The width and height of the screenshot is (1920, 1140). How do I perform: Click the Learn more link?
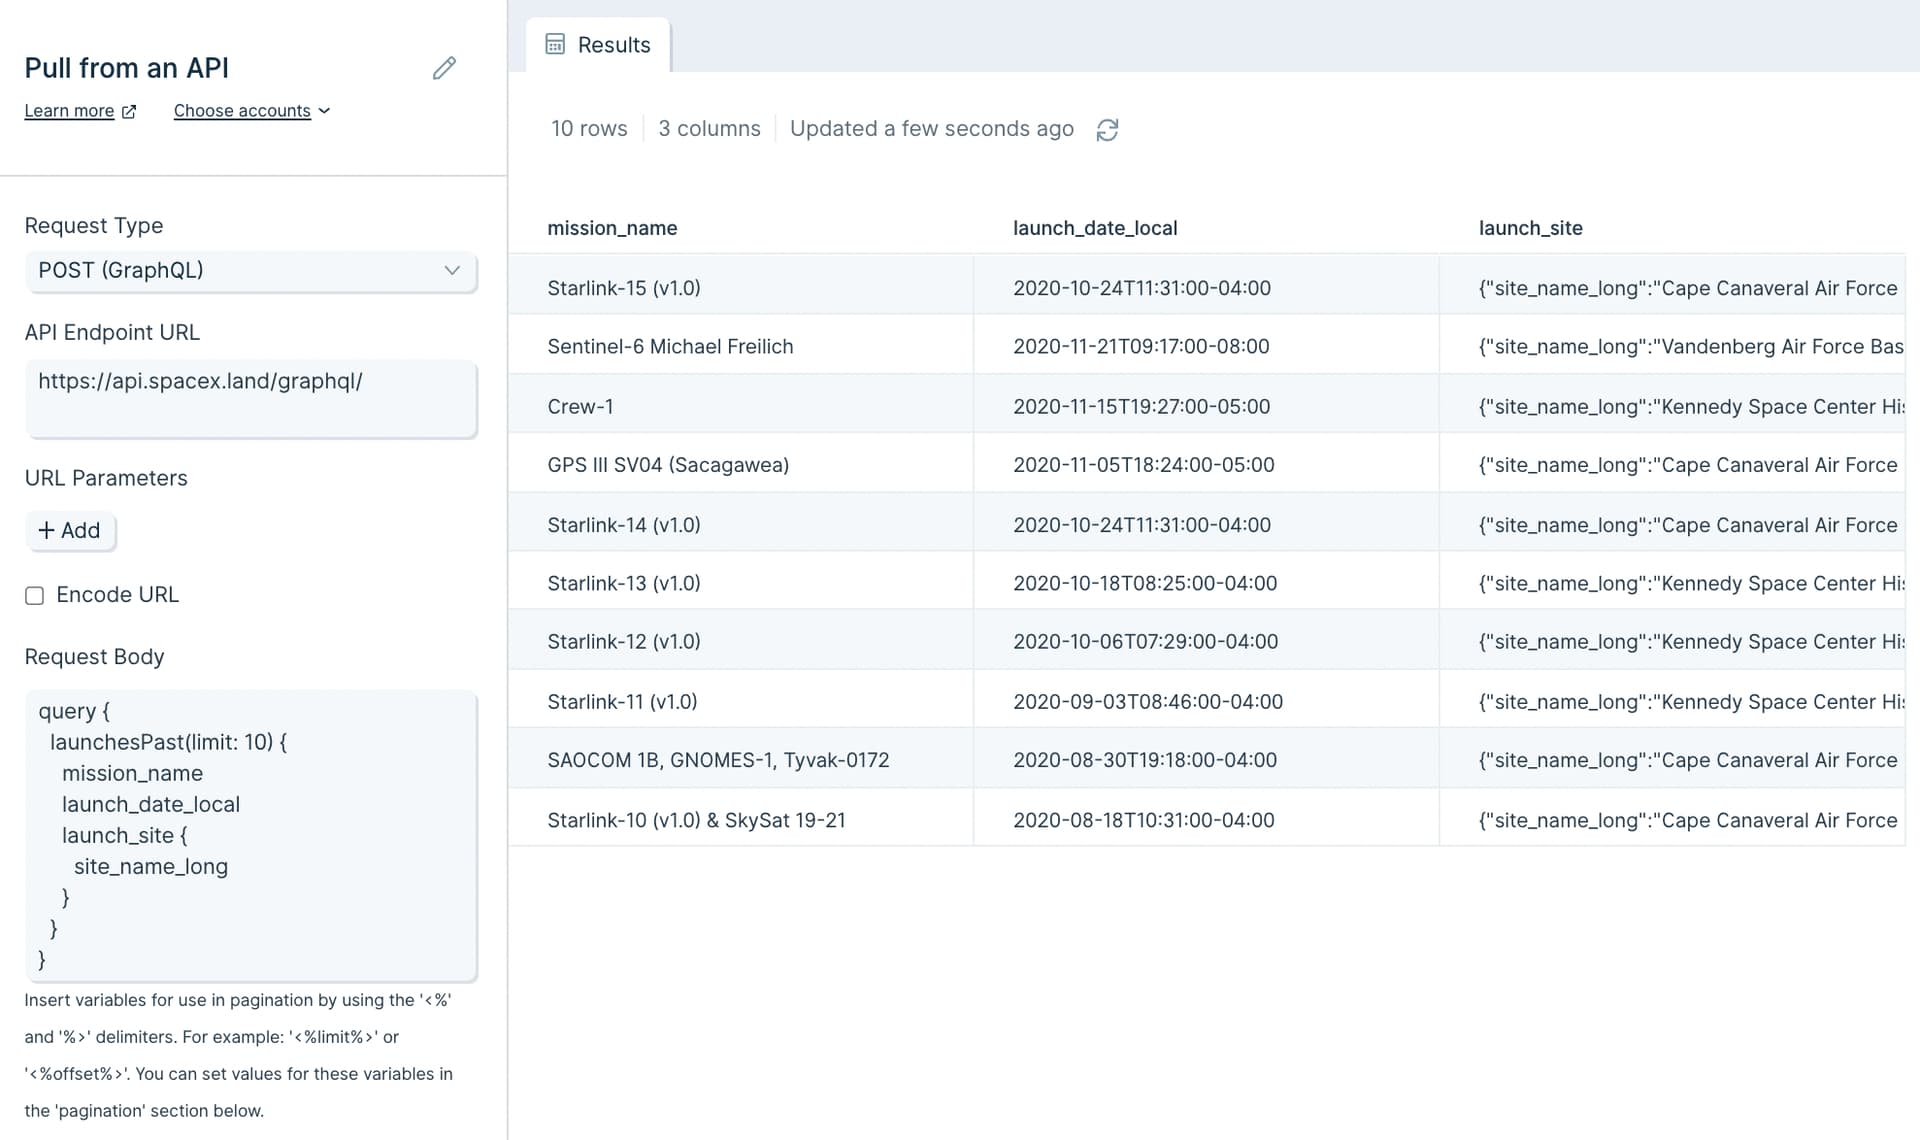click(x=69, y=110)
